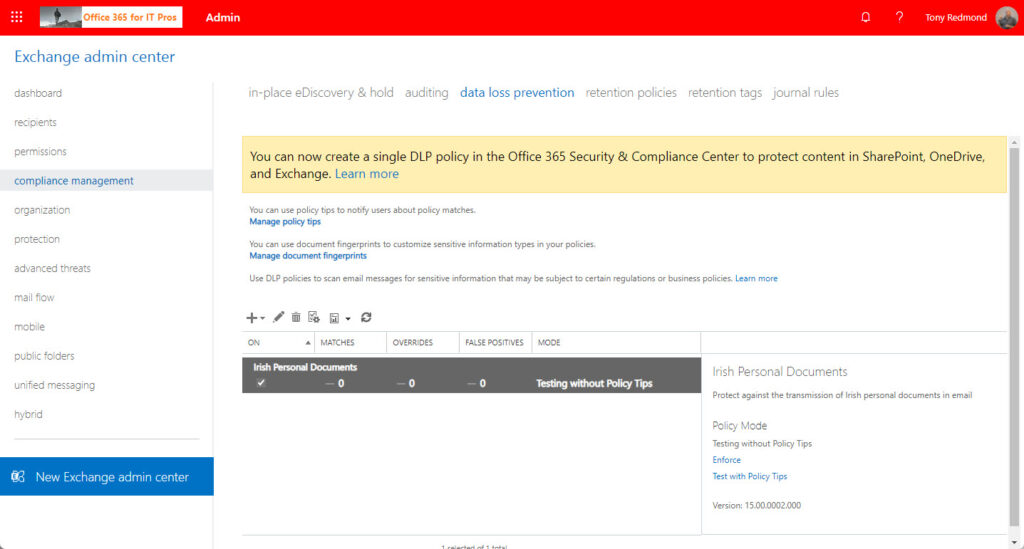Open mail flow in the sidebar
Screen dimensions: 1024x549
[34, 298]
